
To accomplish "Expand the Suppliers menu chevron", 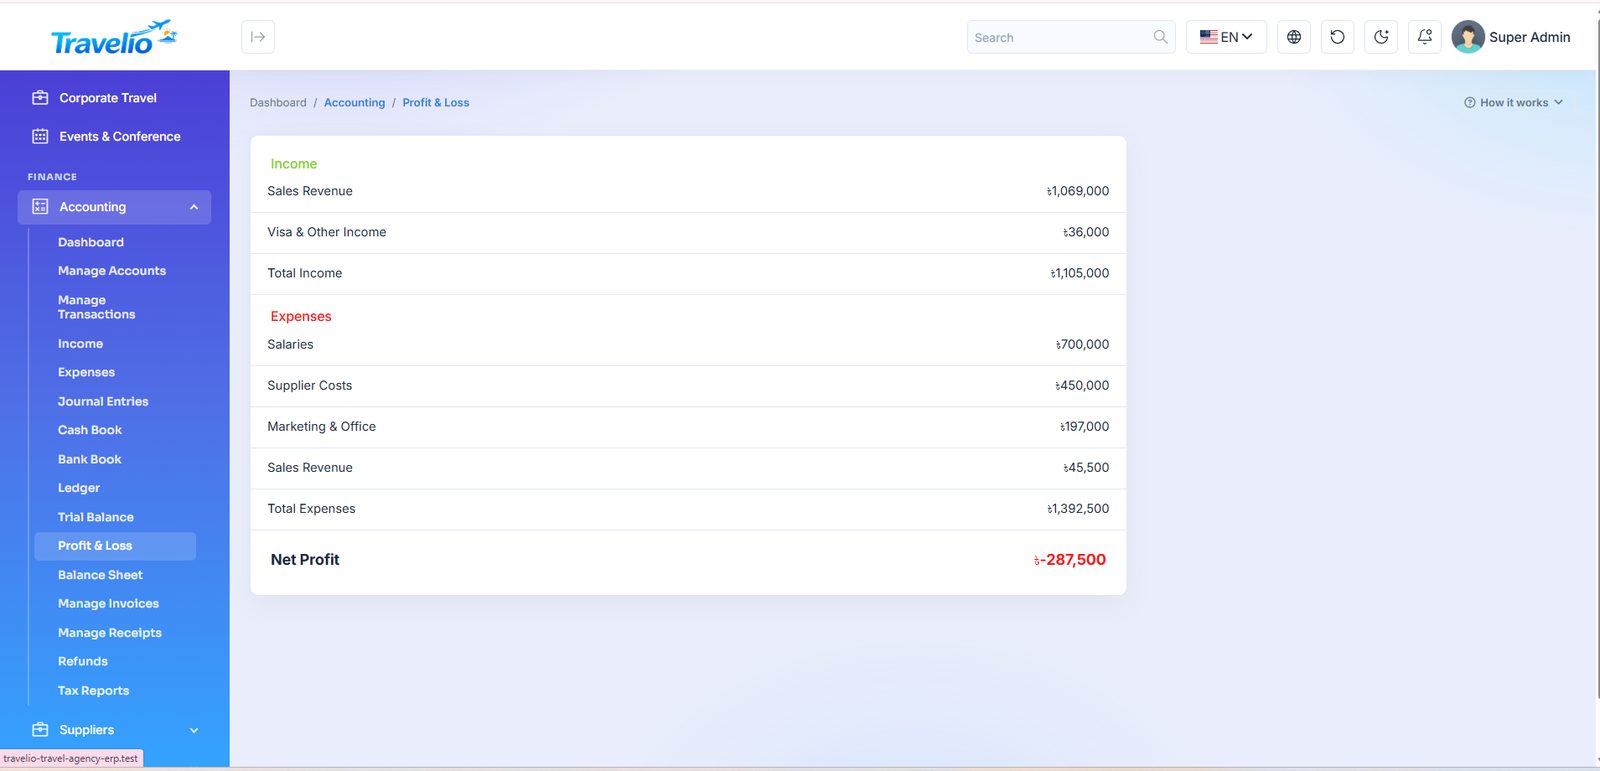I will pos(194,730).
